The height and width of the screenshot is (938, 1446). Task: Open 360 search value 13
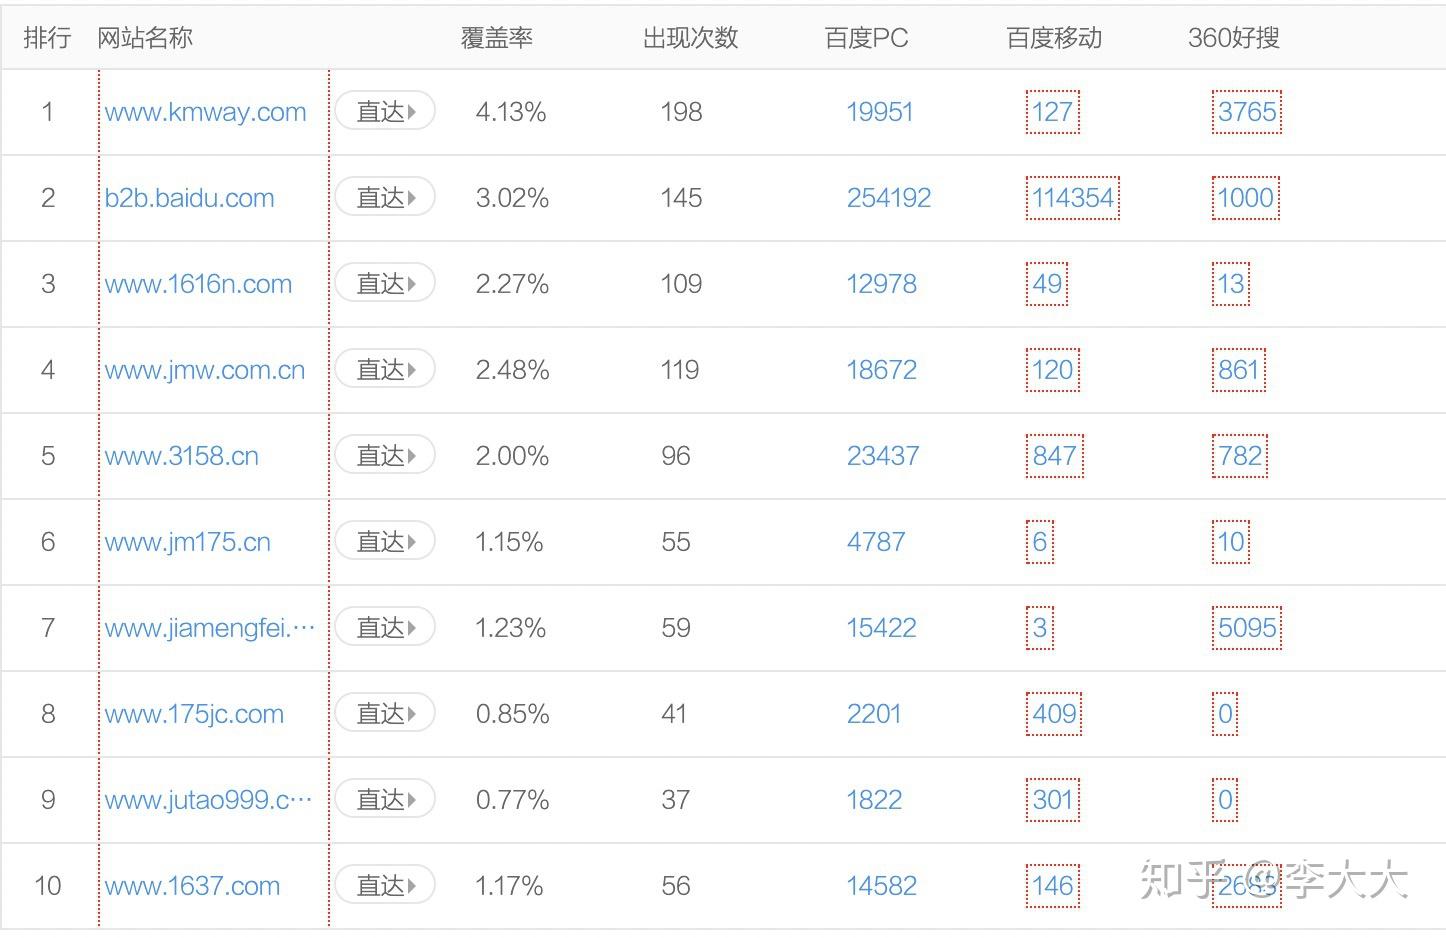coord(1231,284)
